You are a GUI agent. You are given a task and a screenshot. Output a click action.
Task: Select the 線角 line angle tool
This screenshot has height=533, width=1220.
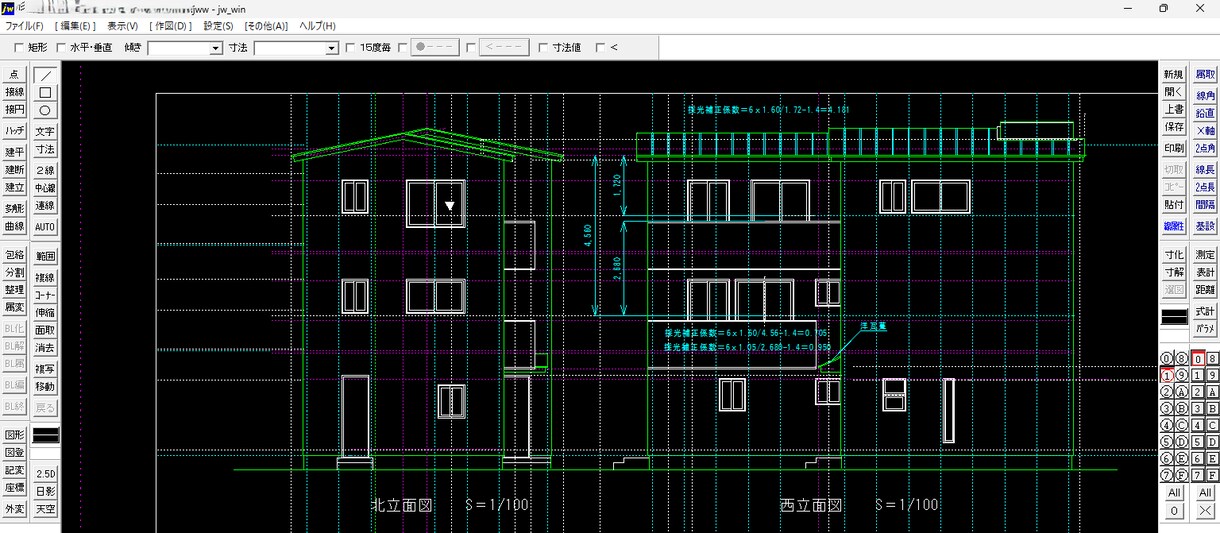coord(1205,95)
